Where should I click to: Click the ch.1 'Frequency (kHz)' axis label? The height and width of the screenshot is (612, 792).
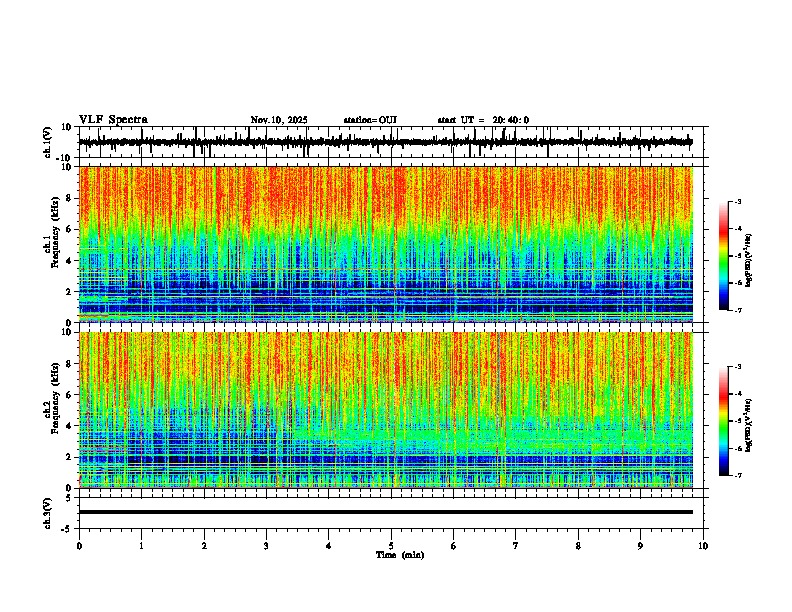tap(55, 233)
